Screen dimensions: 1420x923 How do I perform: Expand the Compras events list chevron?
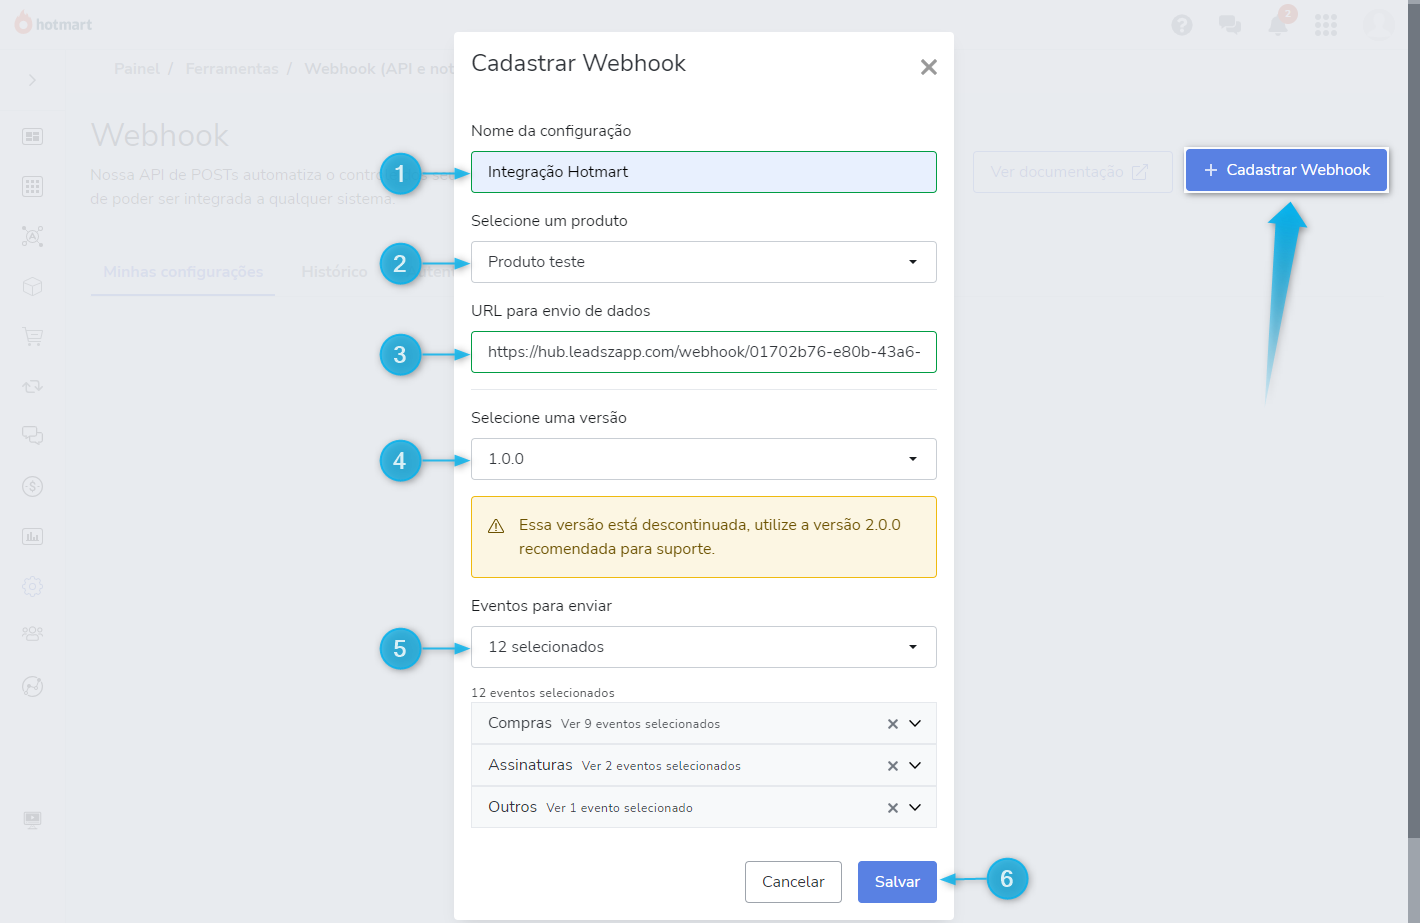[x=915, y=724]
